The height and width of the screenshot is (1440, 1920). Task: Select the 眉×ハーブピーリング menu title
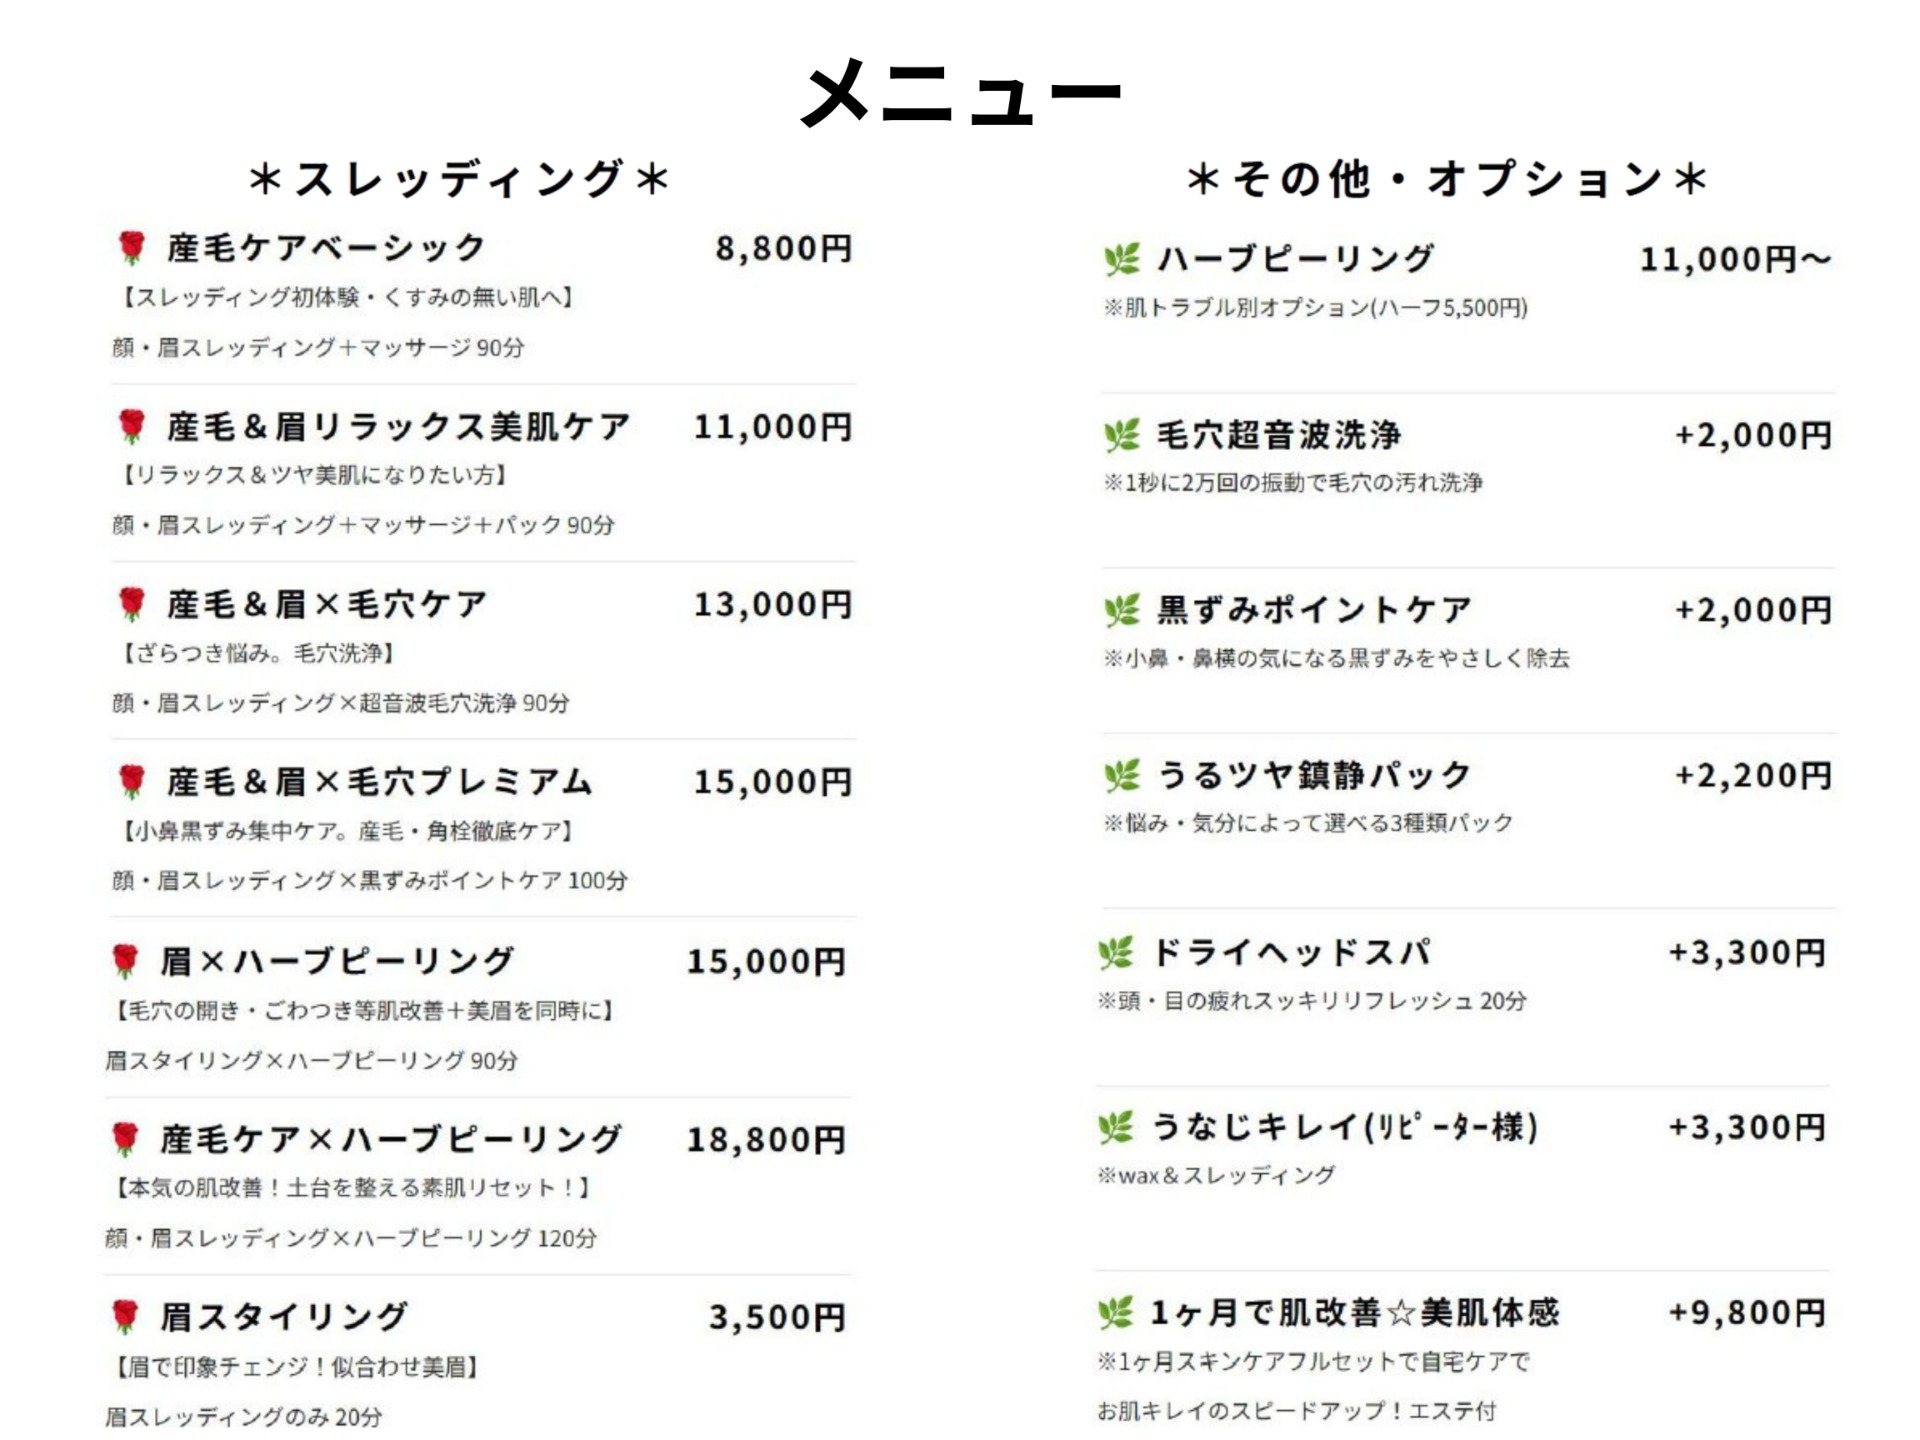coord(337,961)
